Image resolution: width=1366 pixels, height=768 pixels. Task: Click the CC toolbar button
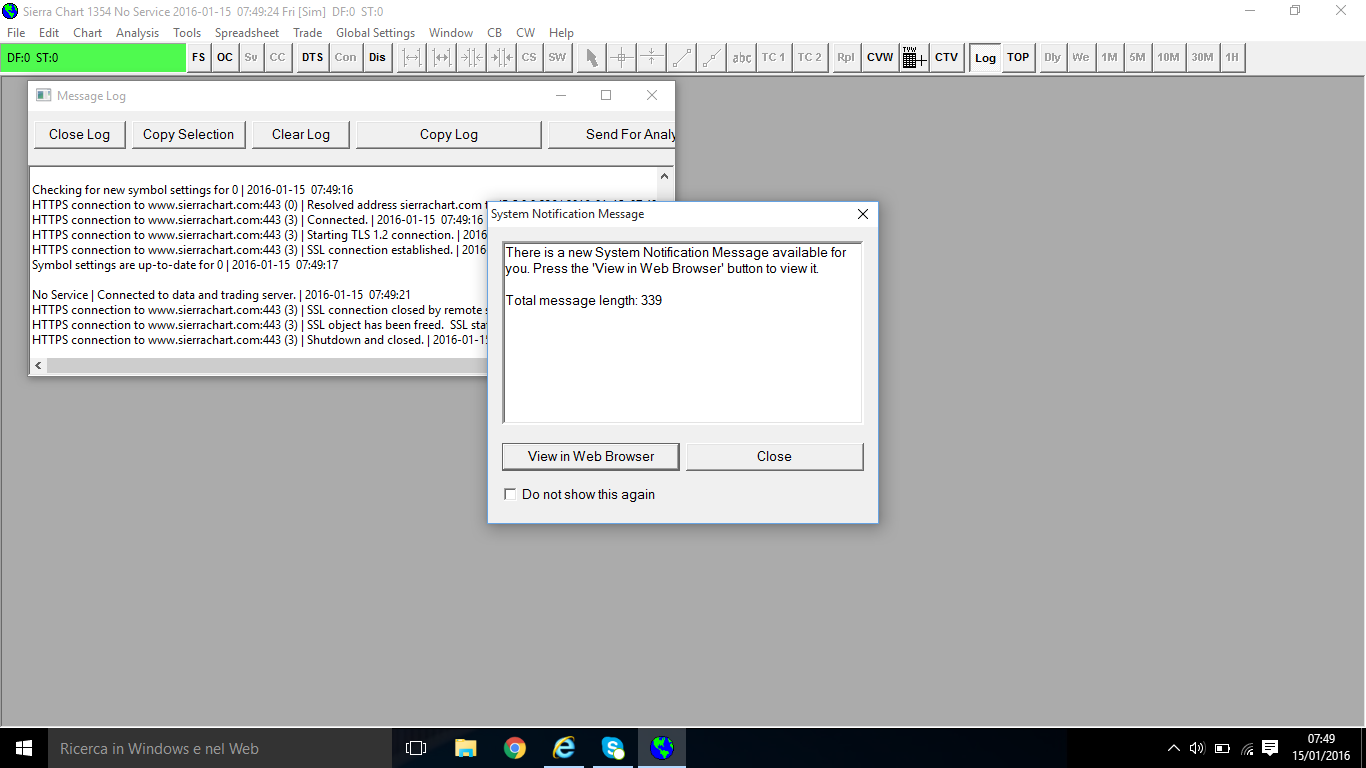[x=278, y=57]
